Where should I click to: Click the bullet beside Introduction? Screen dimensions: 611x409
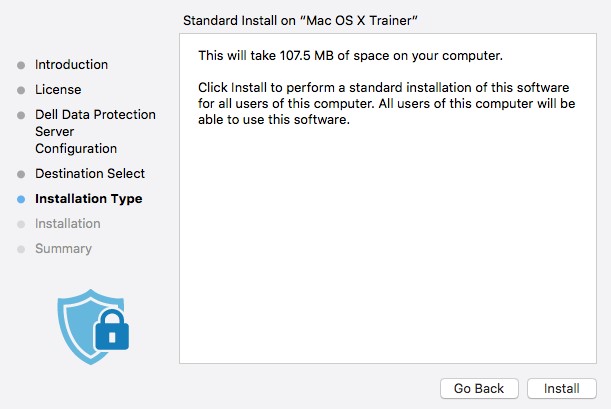(x=21, y=65)
